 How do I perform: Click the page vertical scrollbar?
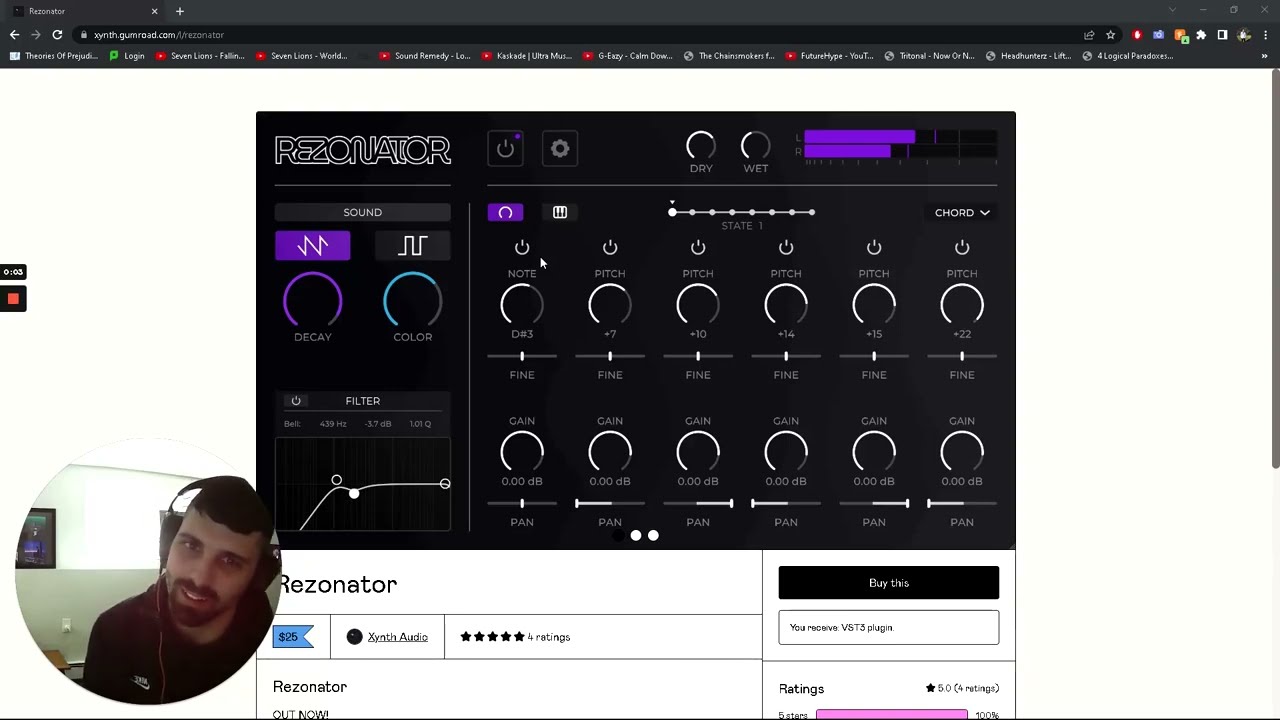click(1275, 269)
